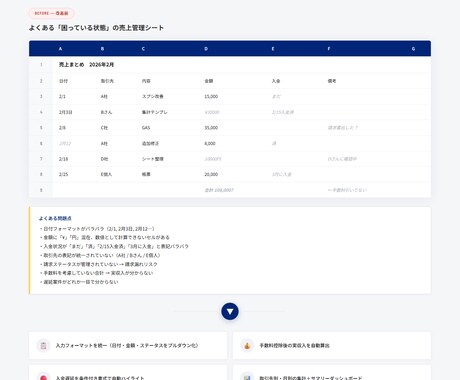Click the amount cell 8,000
Image resolution: width=460 pixels, height=380 pixels.
click(x=210, y=143)
